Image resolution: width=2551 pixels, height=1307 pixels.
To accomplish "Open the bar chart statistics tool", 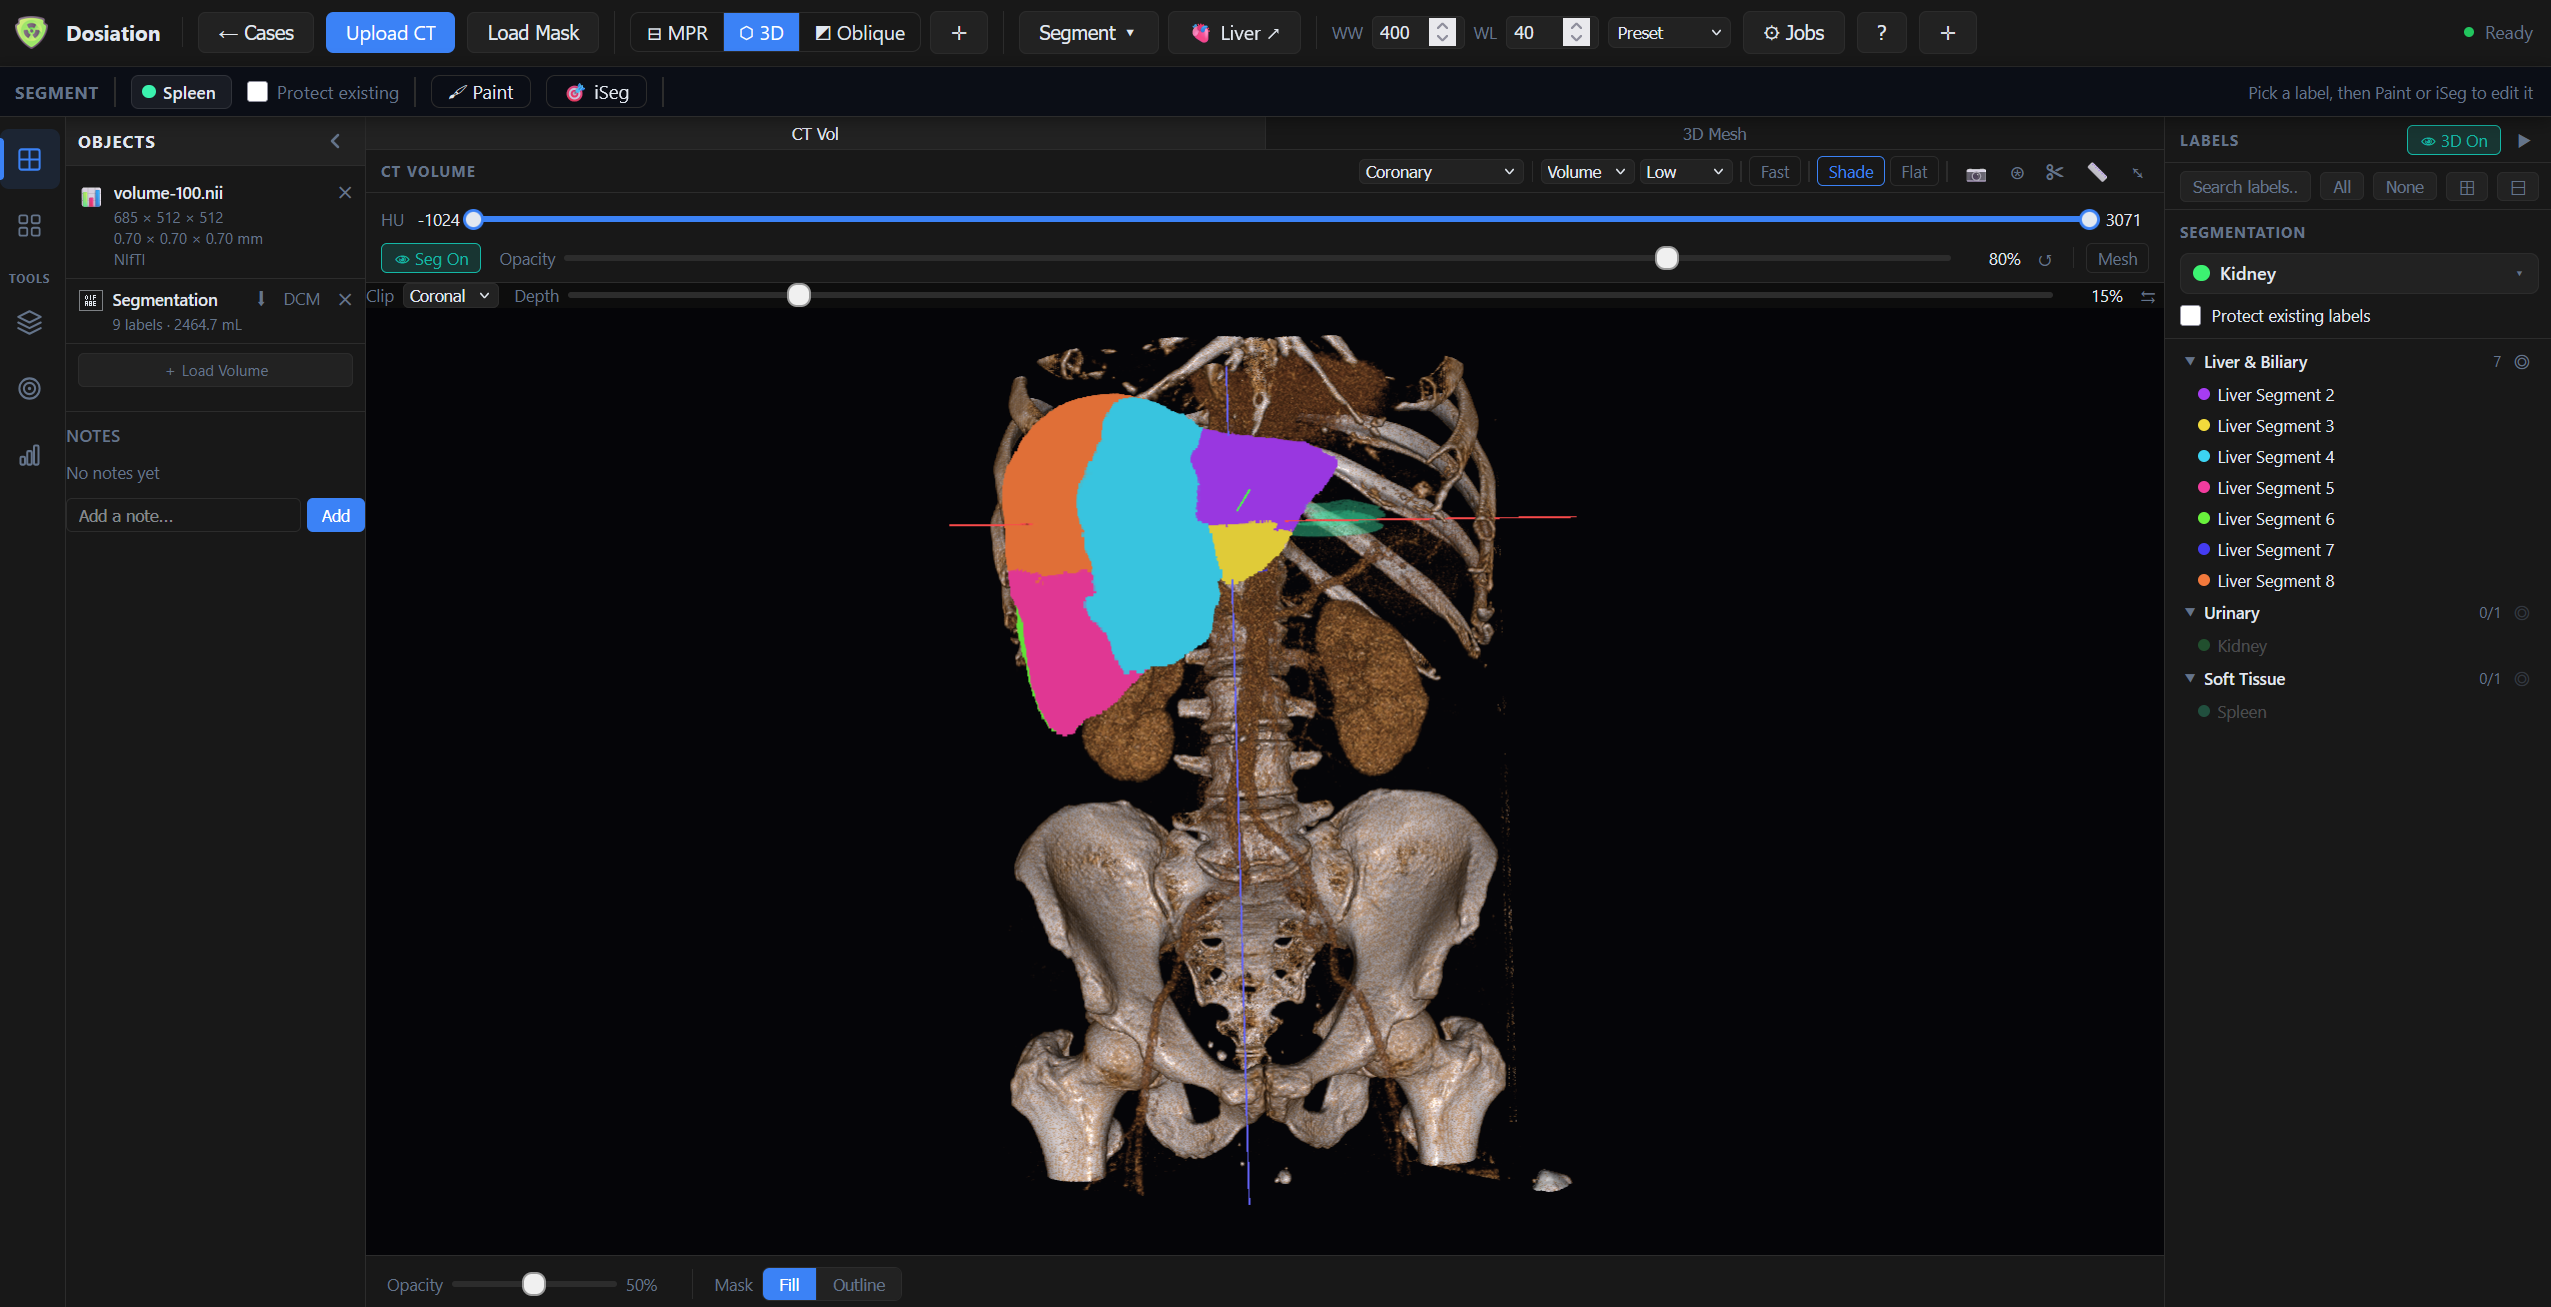I will [30, 455].
